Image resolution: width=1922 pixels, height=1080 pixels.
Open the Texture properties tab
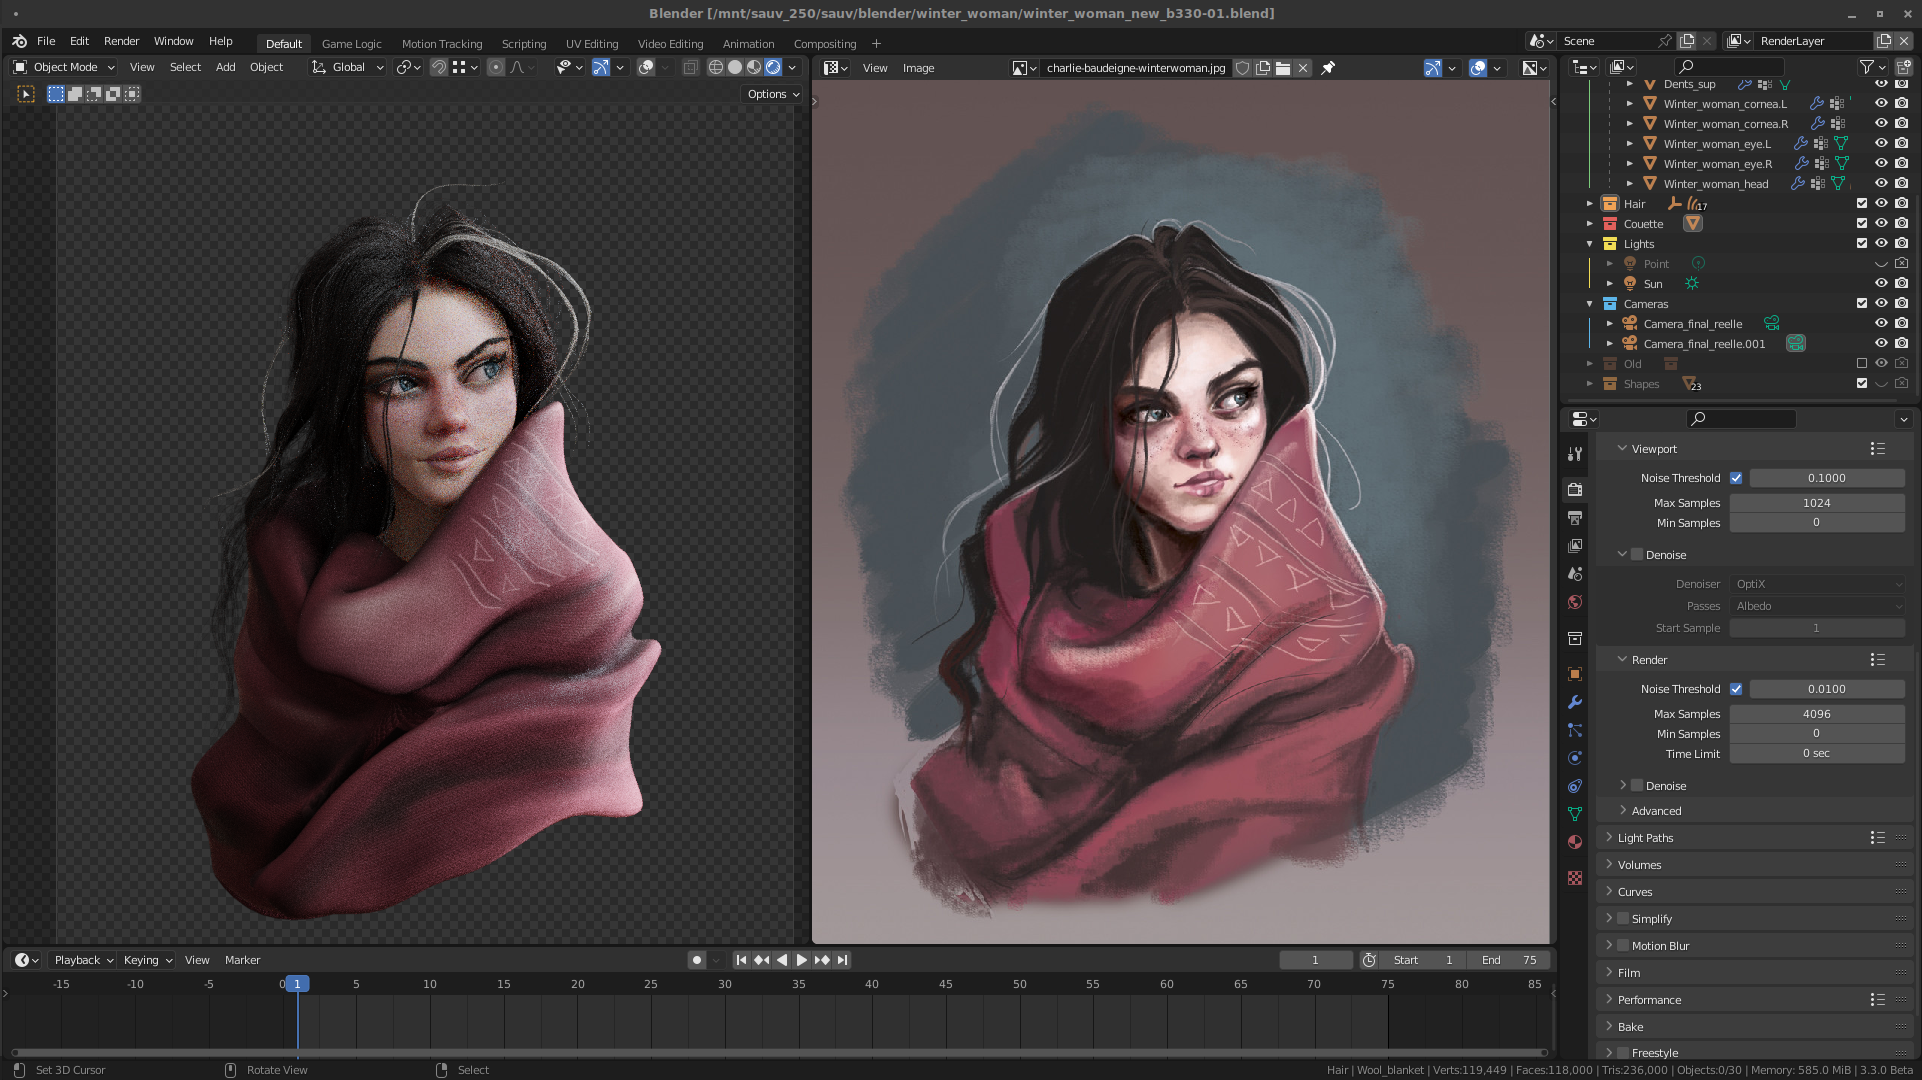pyautogui.click(x=1575, y=878)
